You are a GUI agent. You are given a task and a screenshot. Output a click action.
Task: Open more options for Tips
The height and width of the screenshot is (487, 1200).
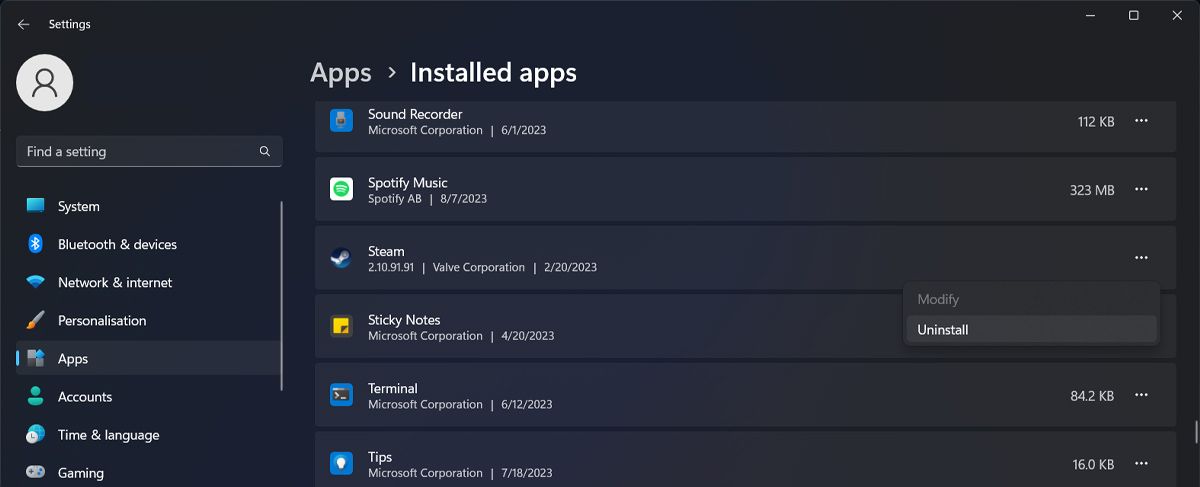point(1141,463)
